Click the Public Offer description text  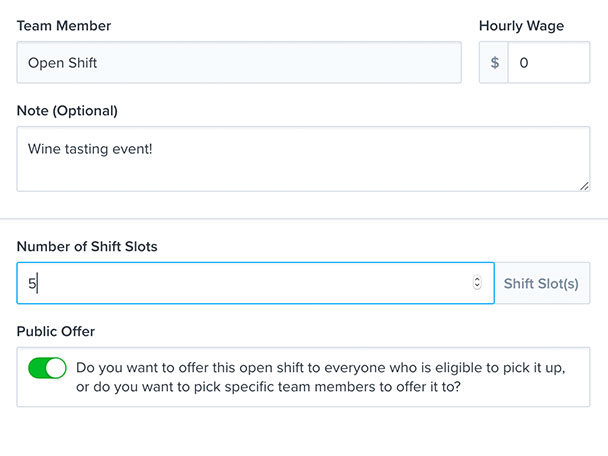(320, 377)
